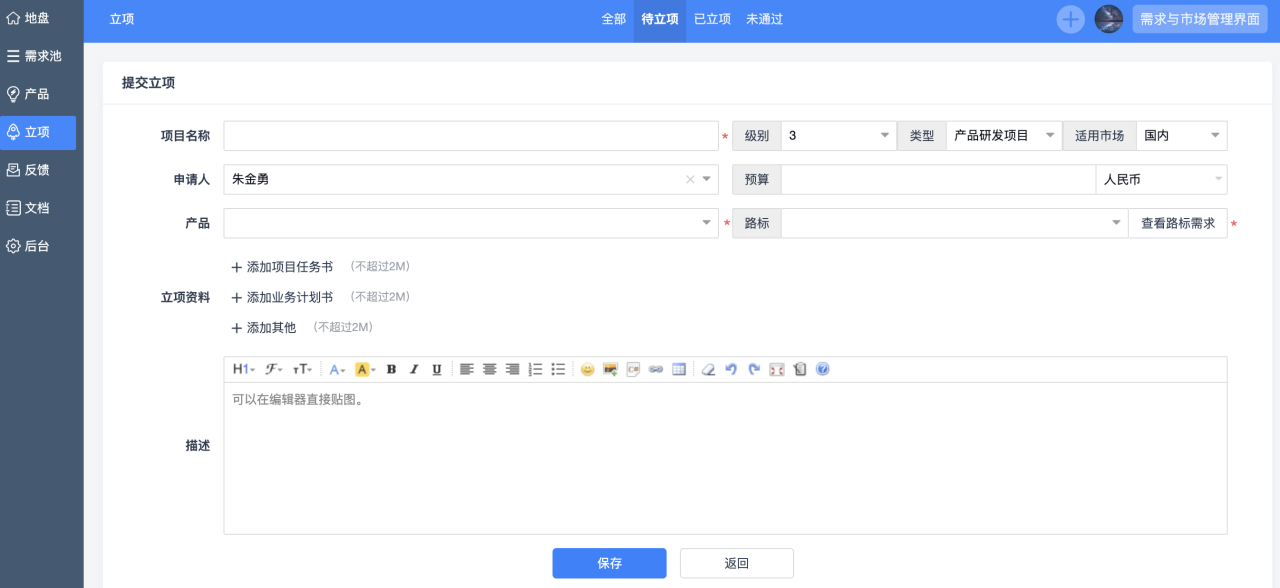This screenshot has height=588, width=1280.
Task: Click the blue plus icon in header
Action: (x=1070, y=19)
